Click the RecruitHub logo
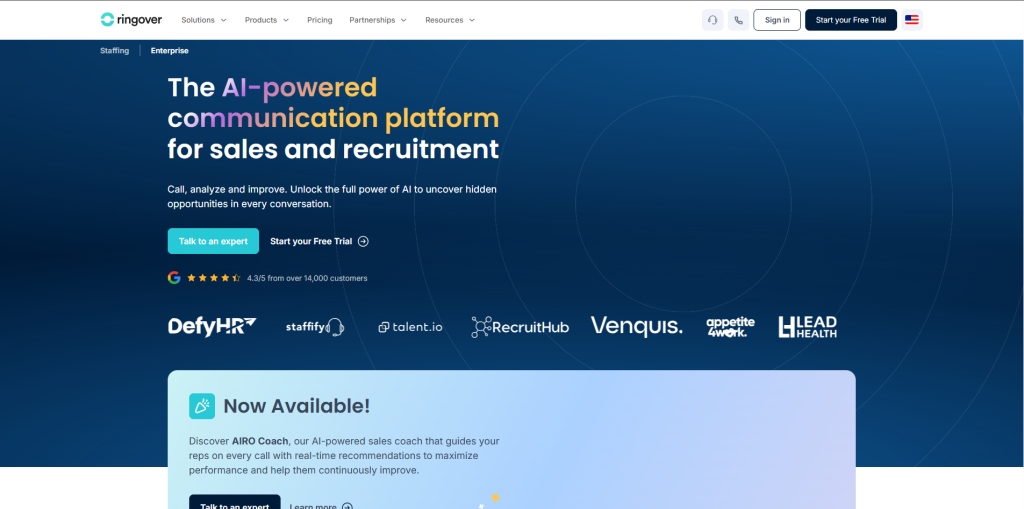1024x509 pixels. pos(520,327)
